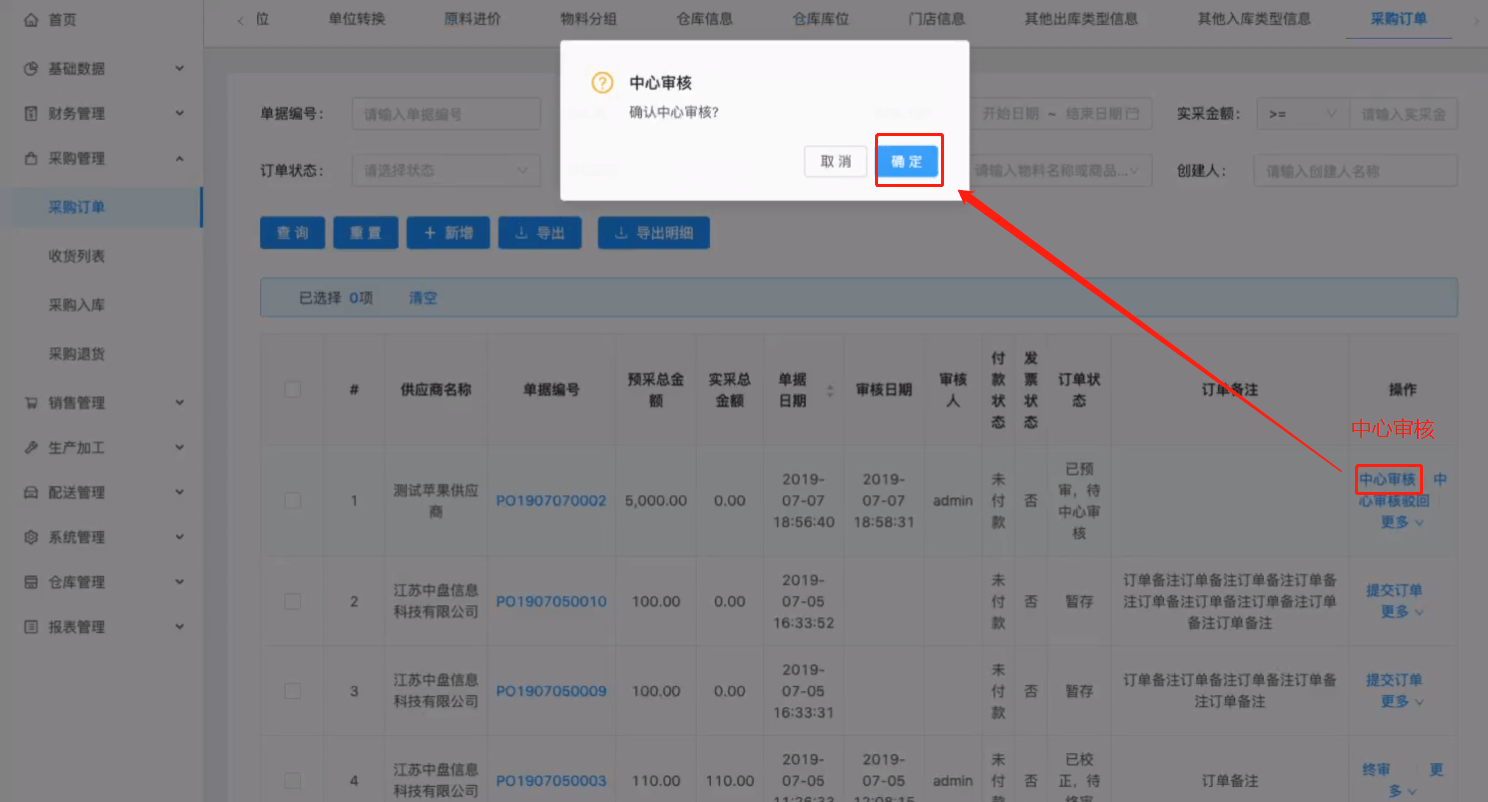The image size is (1488, 802).
Task: Click the calendar icon in date range field
Action: (1132, 114)
